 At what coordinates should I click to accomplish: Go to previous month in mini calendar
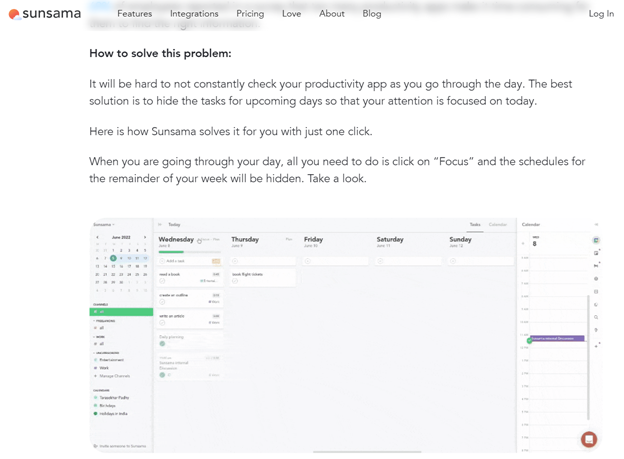97,238
